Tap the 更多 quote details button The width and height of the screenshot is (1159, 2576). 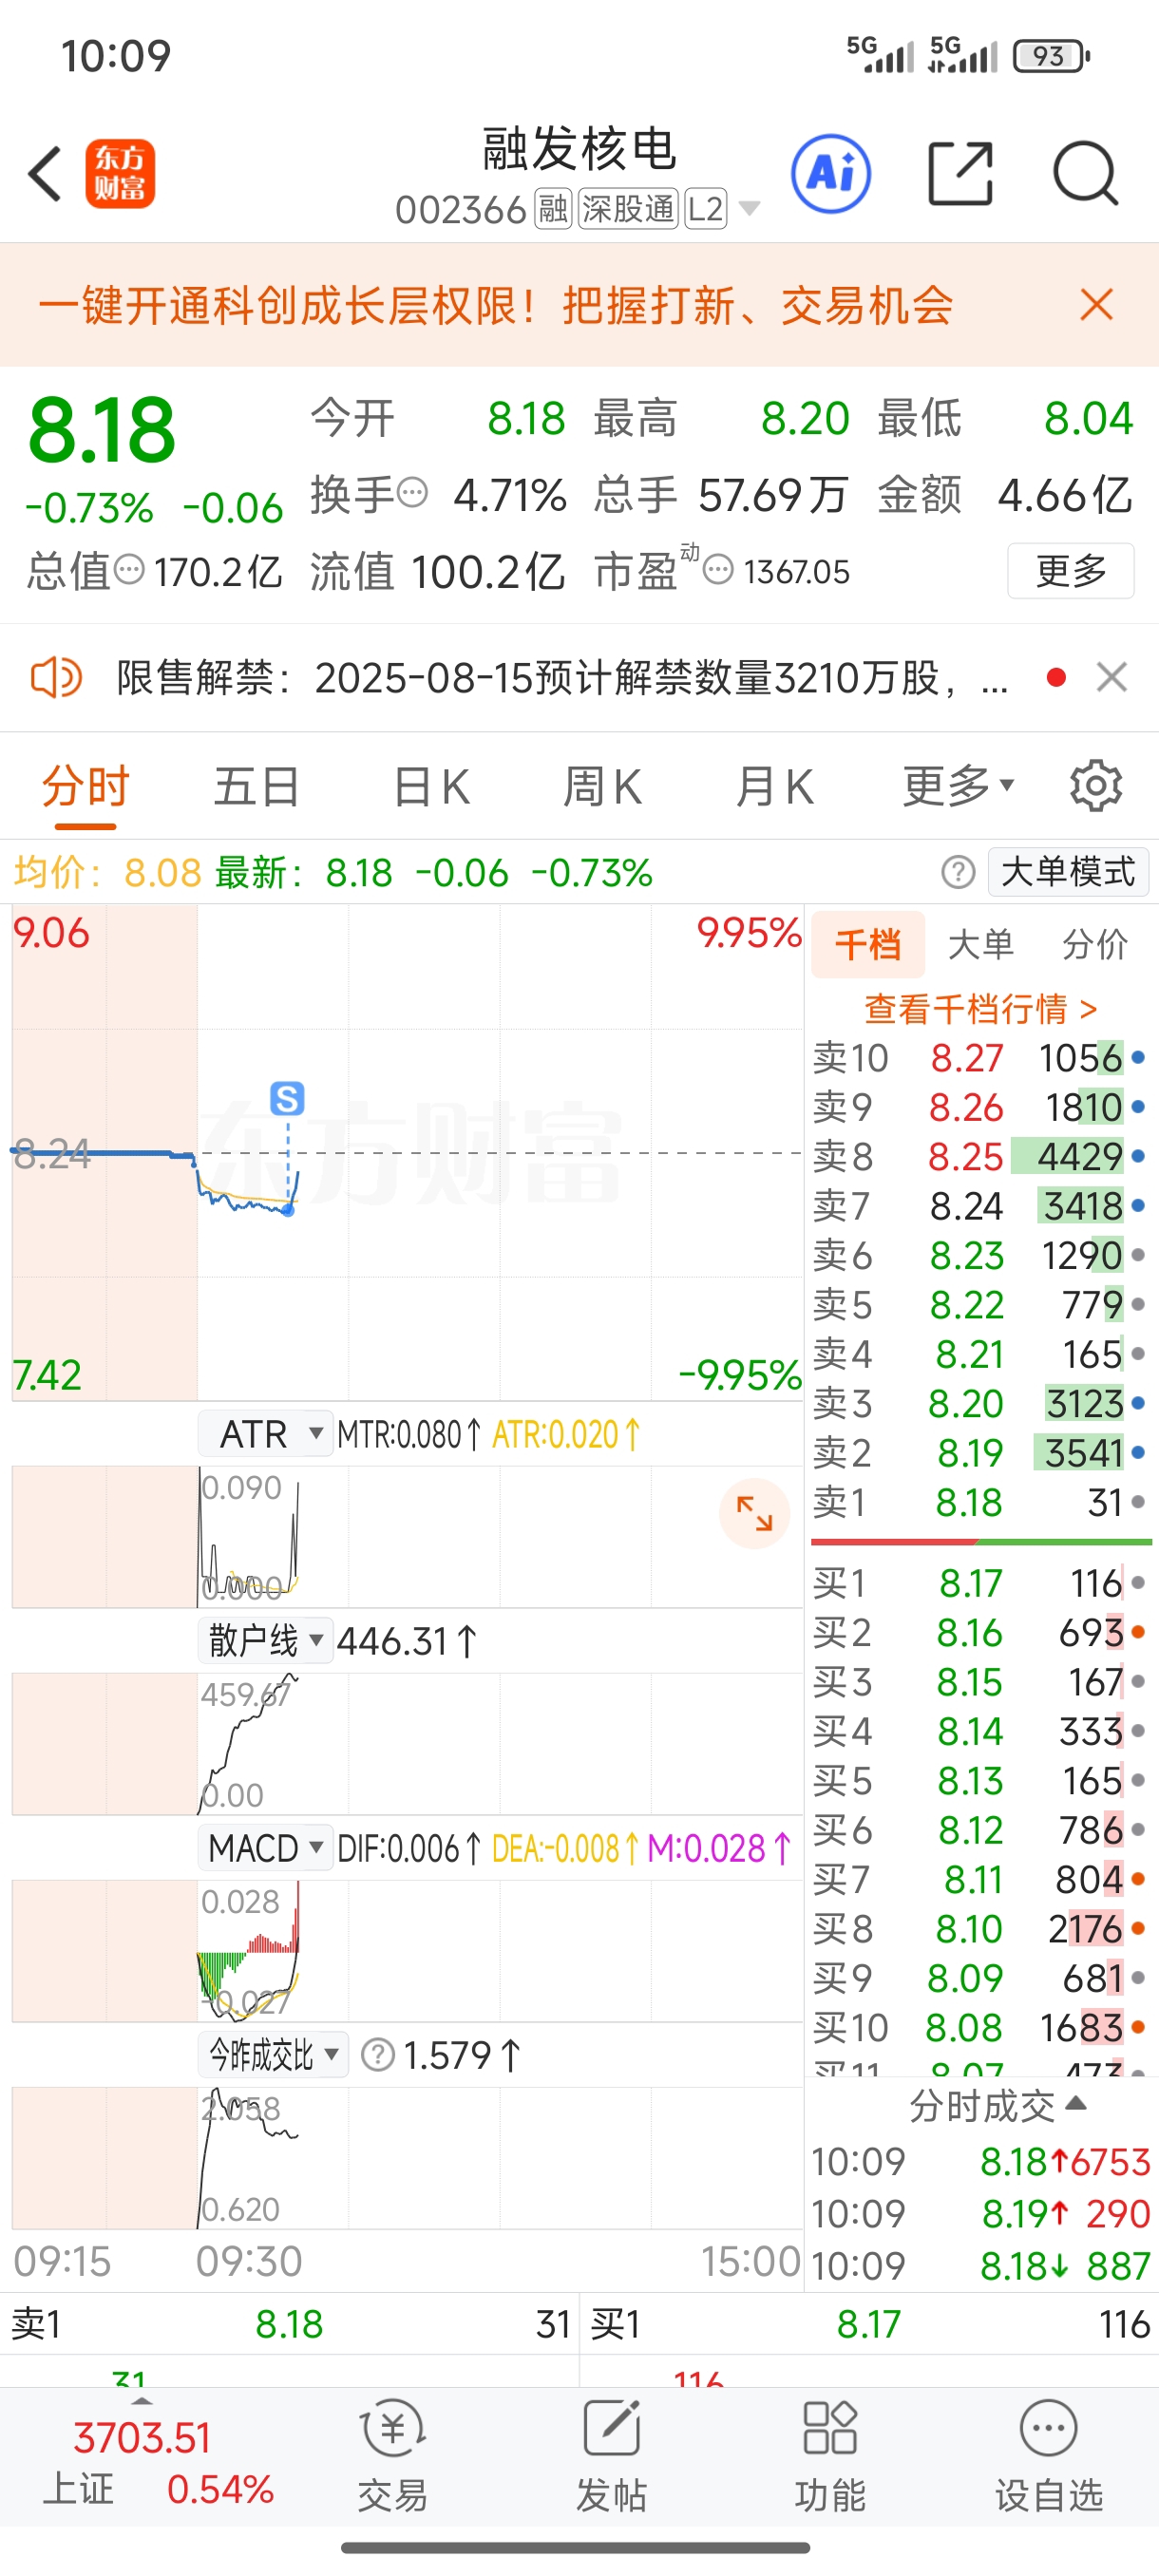tap(1070, 570)
